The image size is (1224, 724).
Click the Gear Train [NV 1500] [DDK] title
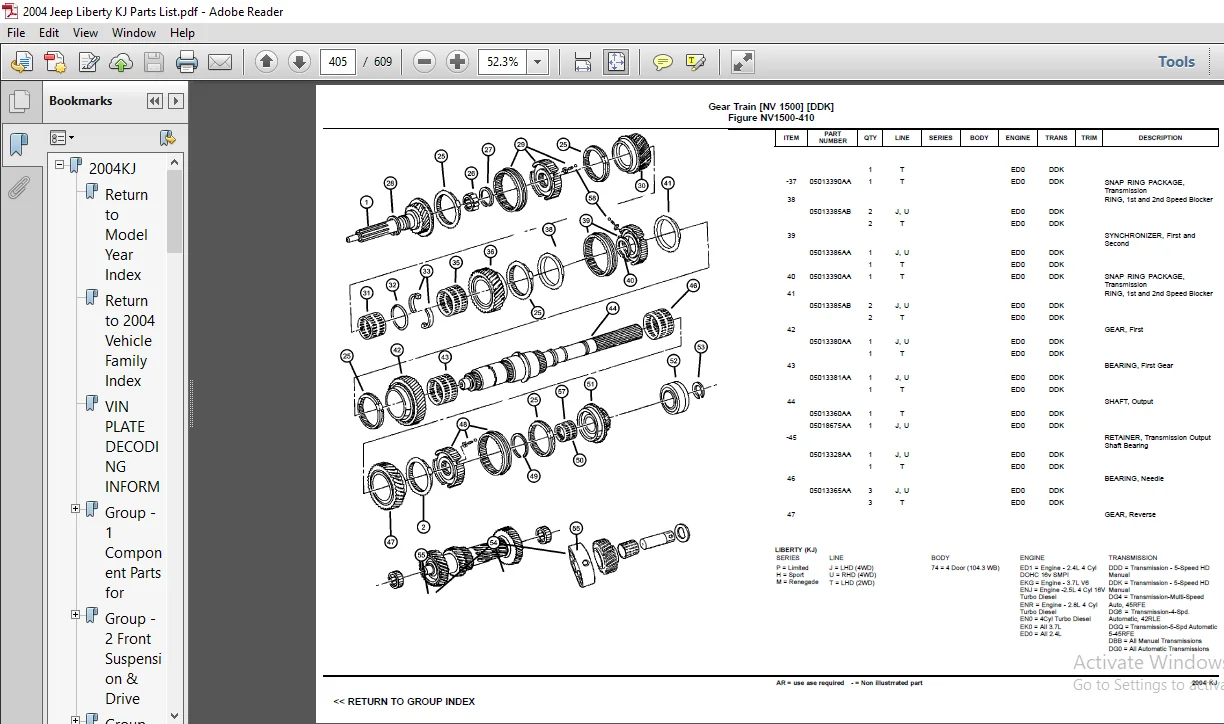point(770,107)
